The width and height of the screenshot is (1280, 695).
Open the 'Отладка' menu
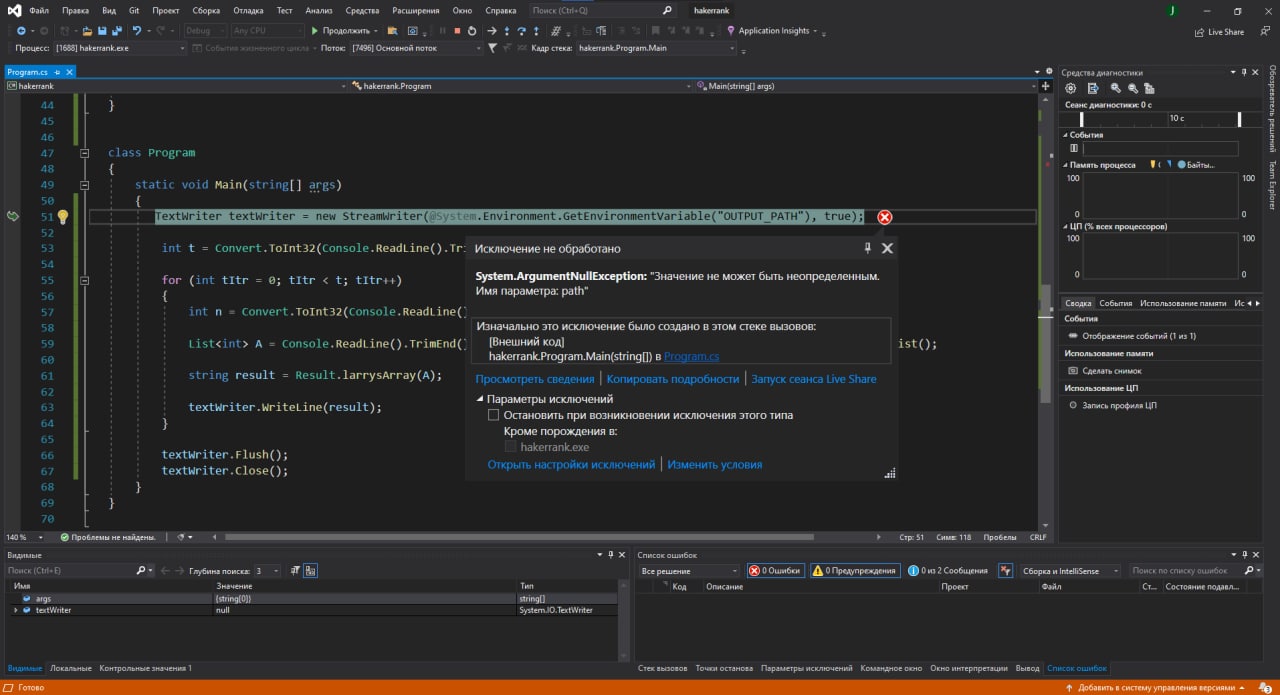248,10
